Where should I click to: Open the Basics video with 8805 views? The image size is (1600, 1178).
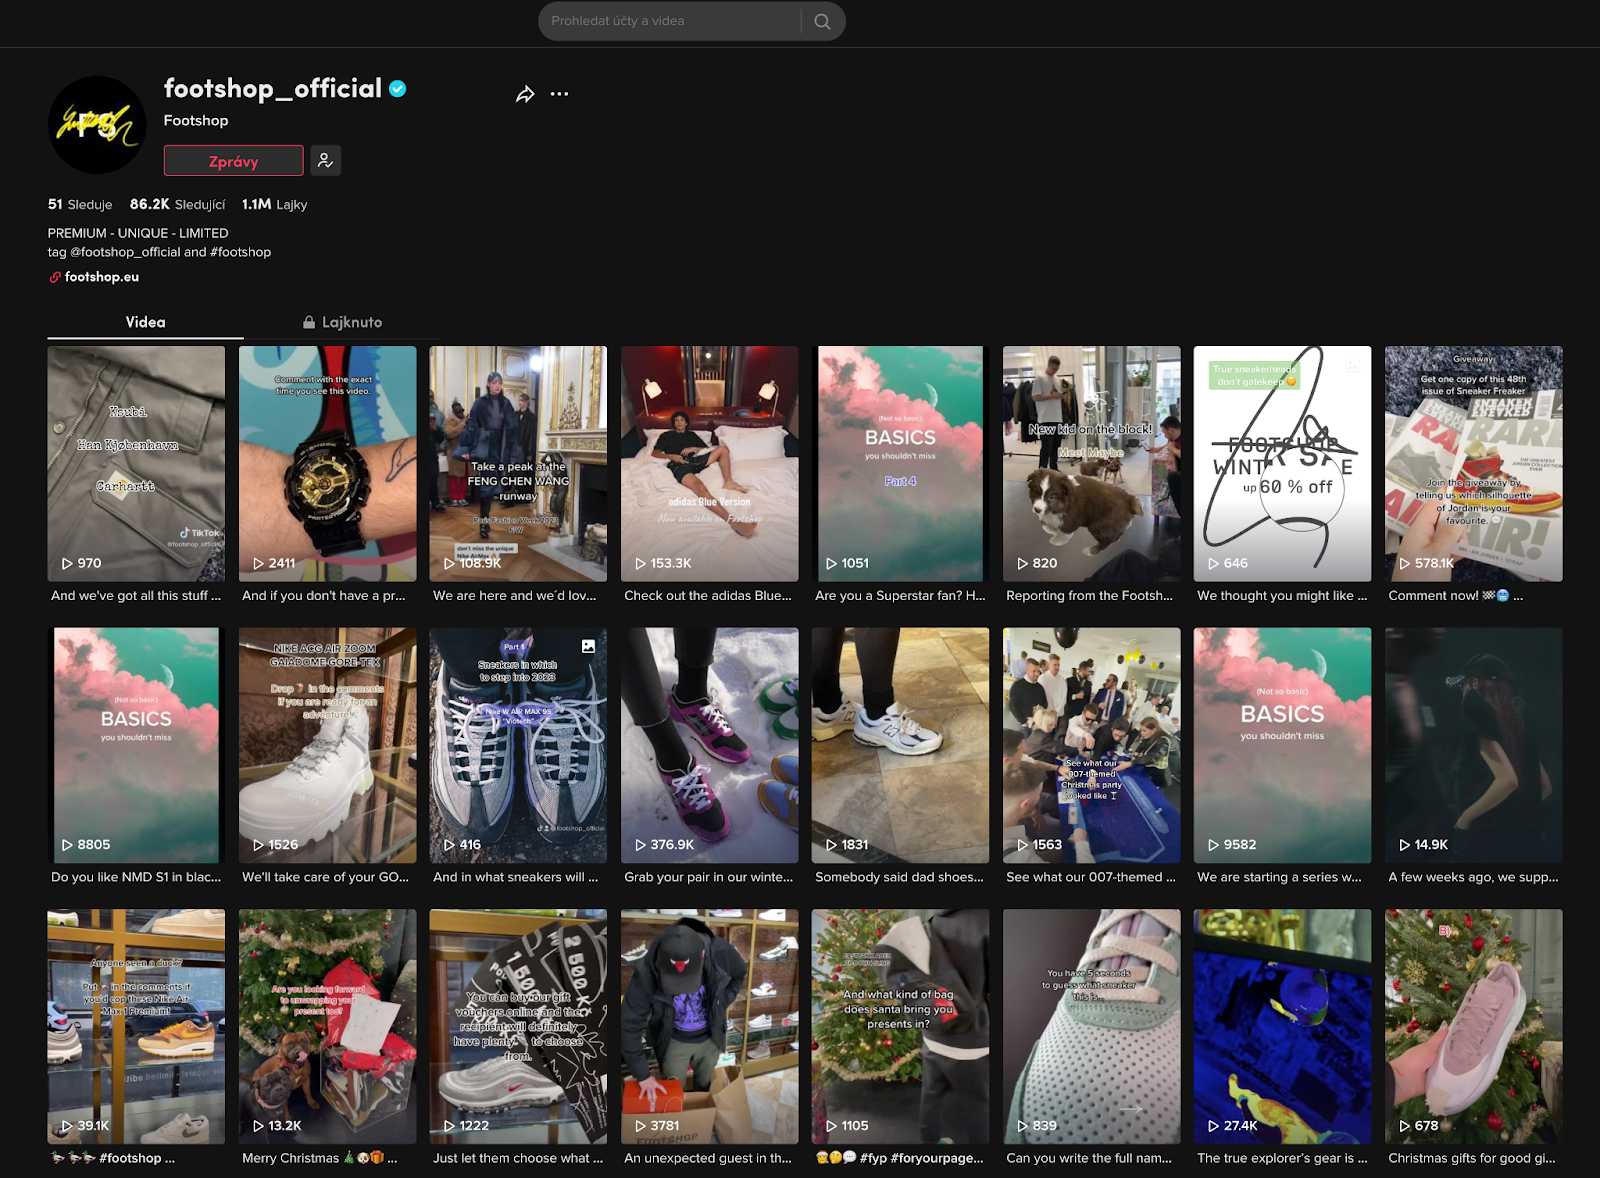point(136,745)
